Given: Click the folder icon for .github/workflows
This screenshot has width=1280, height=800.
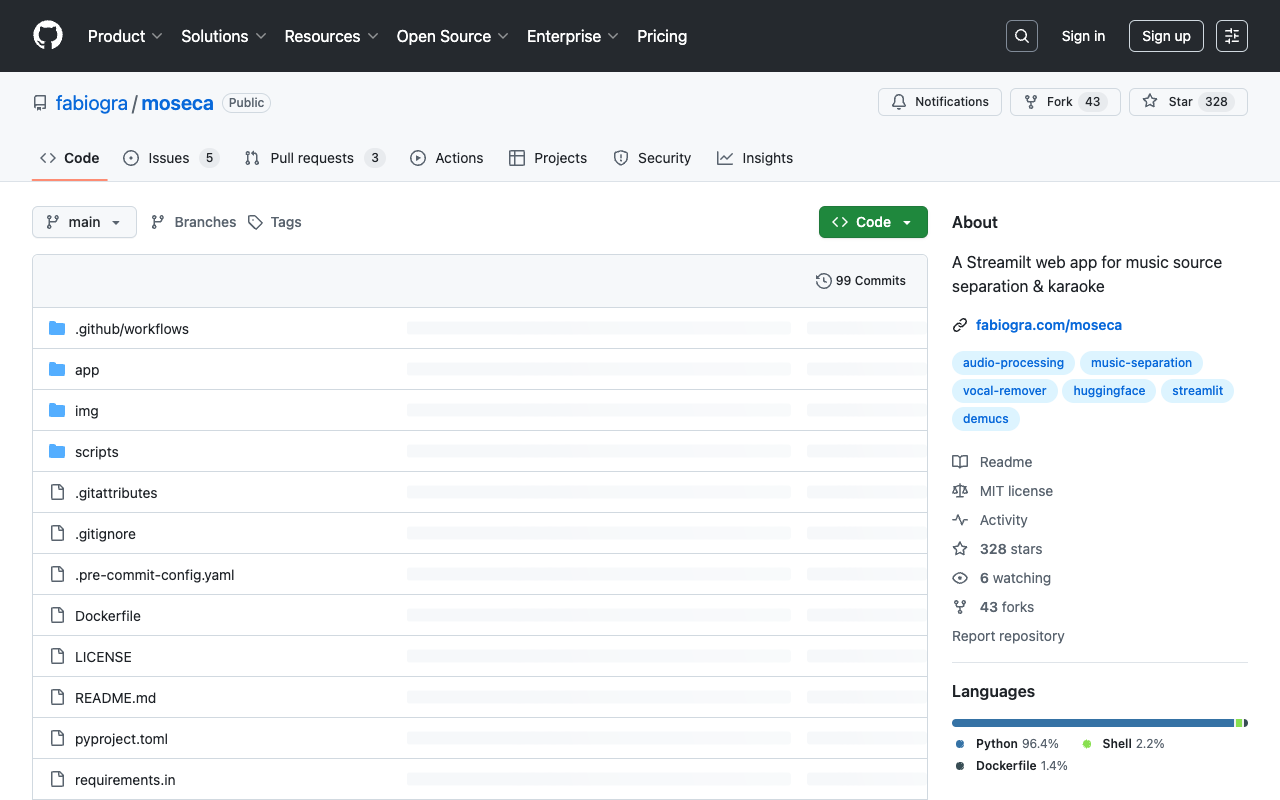Looking at the screenshot, I should tap(57, 329).
